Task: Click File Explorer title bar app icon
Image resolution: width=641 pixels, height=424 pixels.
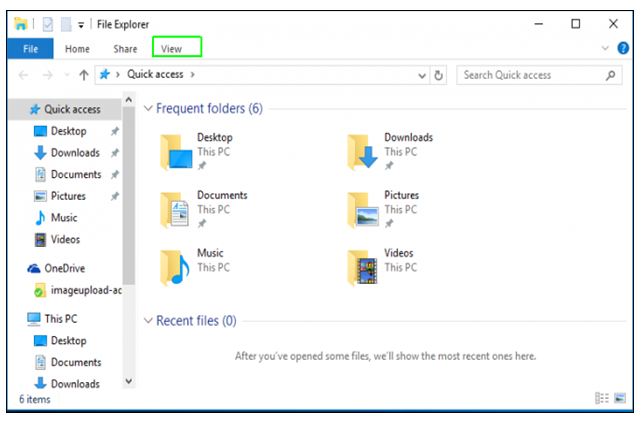Action: pyautogui.click(x=20, y=24)
